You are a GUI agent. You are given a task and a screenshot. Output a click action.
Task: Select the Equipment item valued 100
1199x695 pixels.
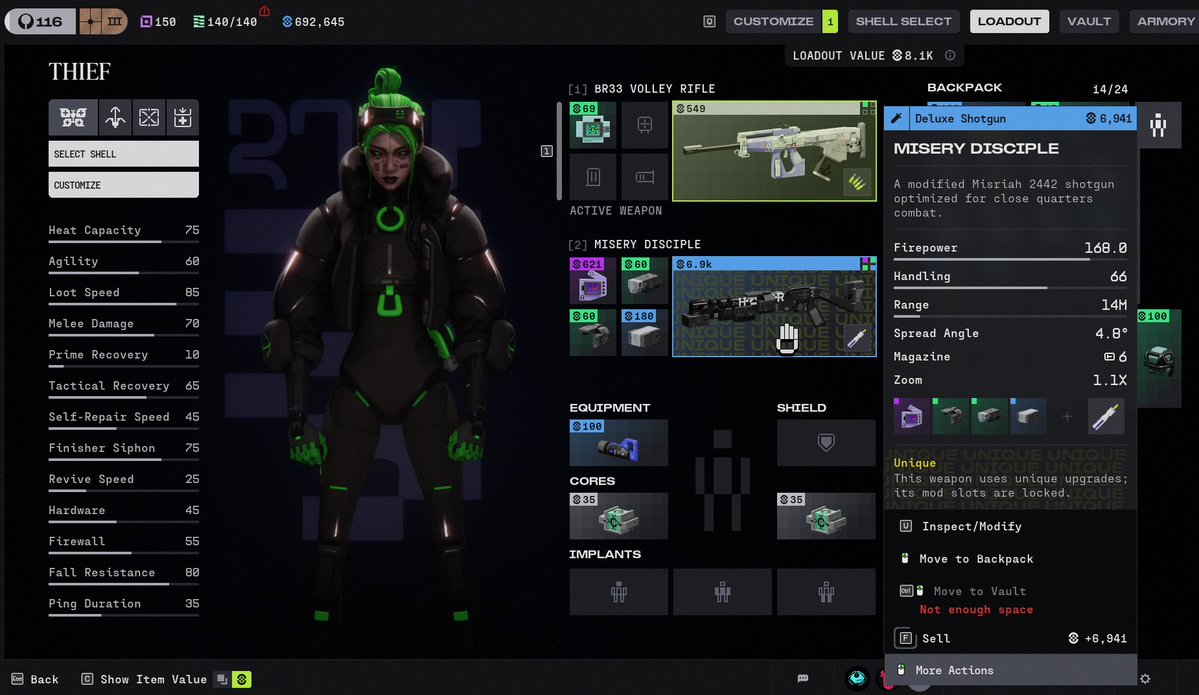pos(619,443)
